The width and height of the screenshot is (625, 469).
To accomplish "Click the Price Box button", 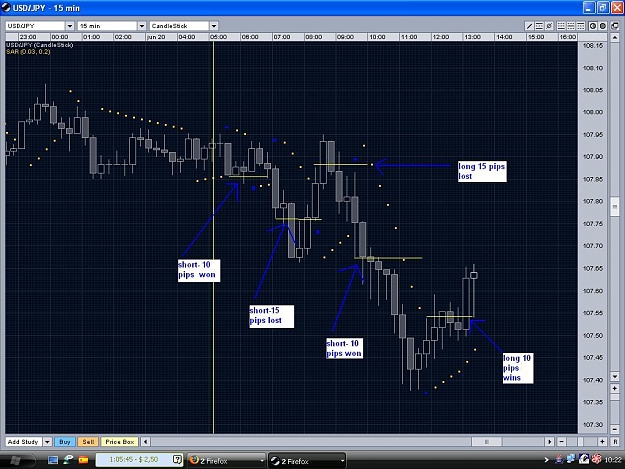I will [120, 442].
